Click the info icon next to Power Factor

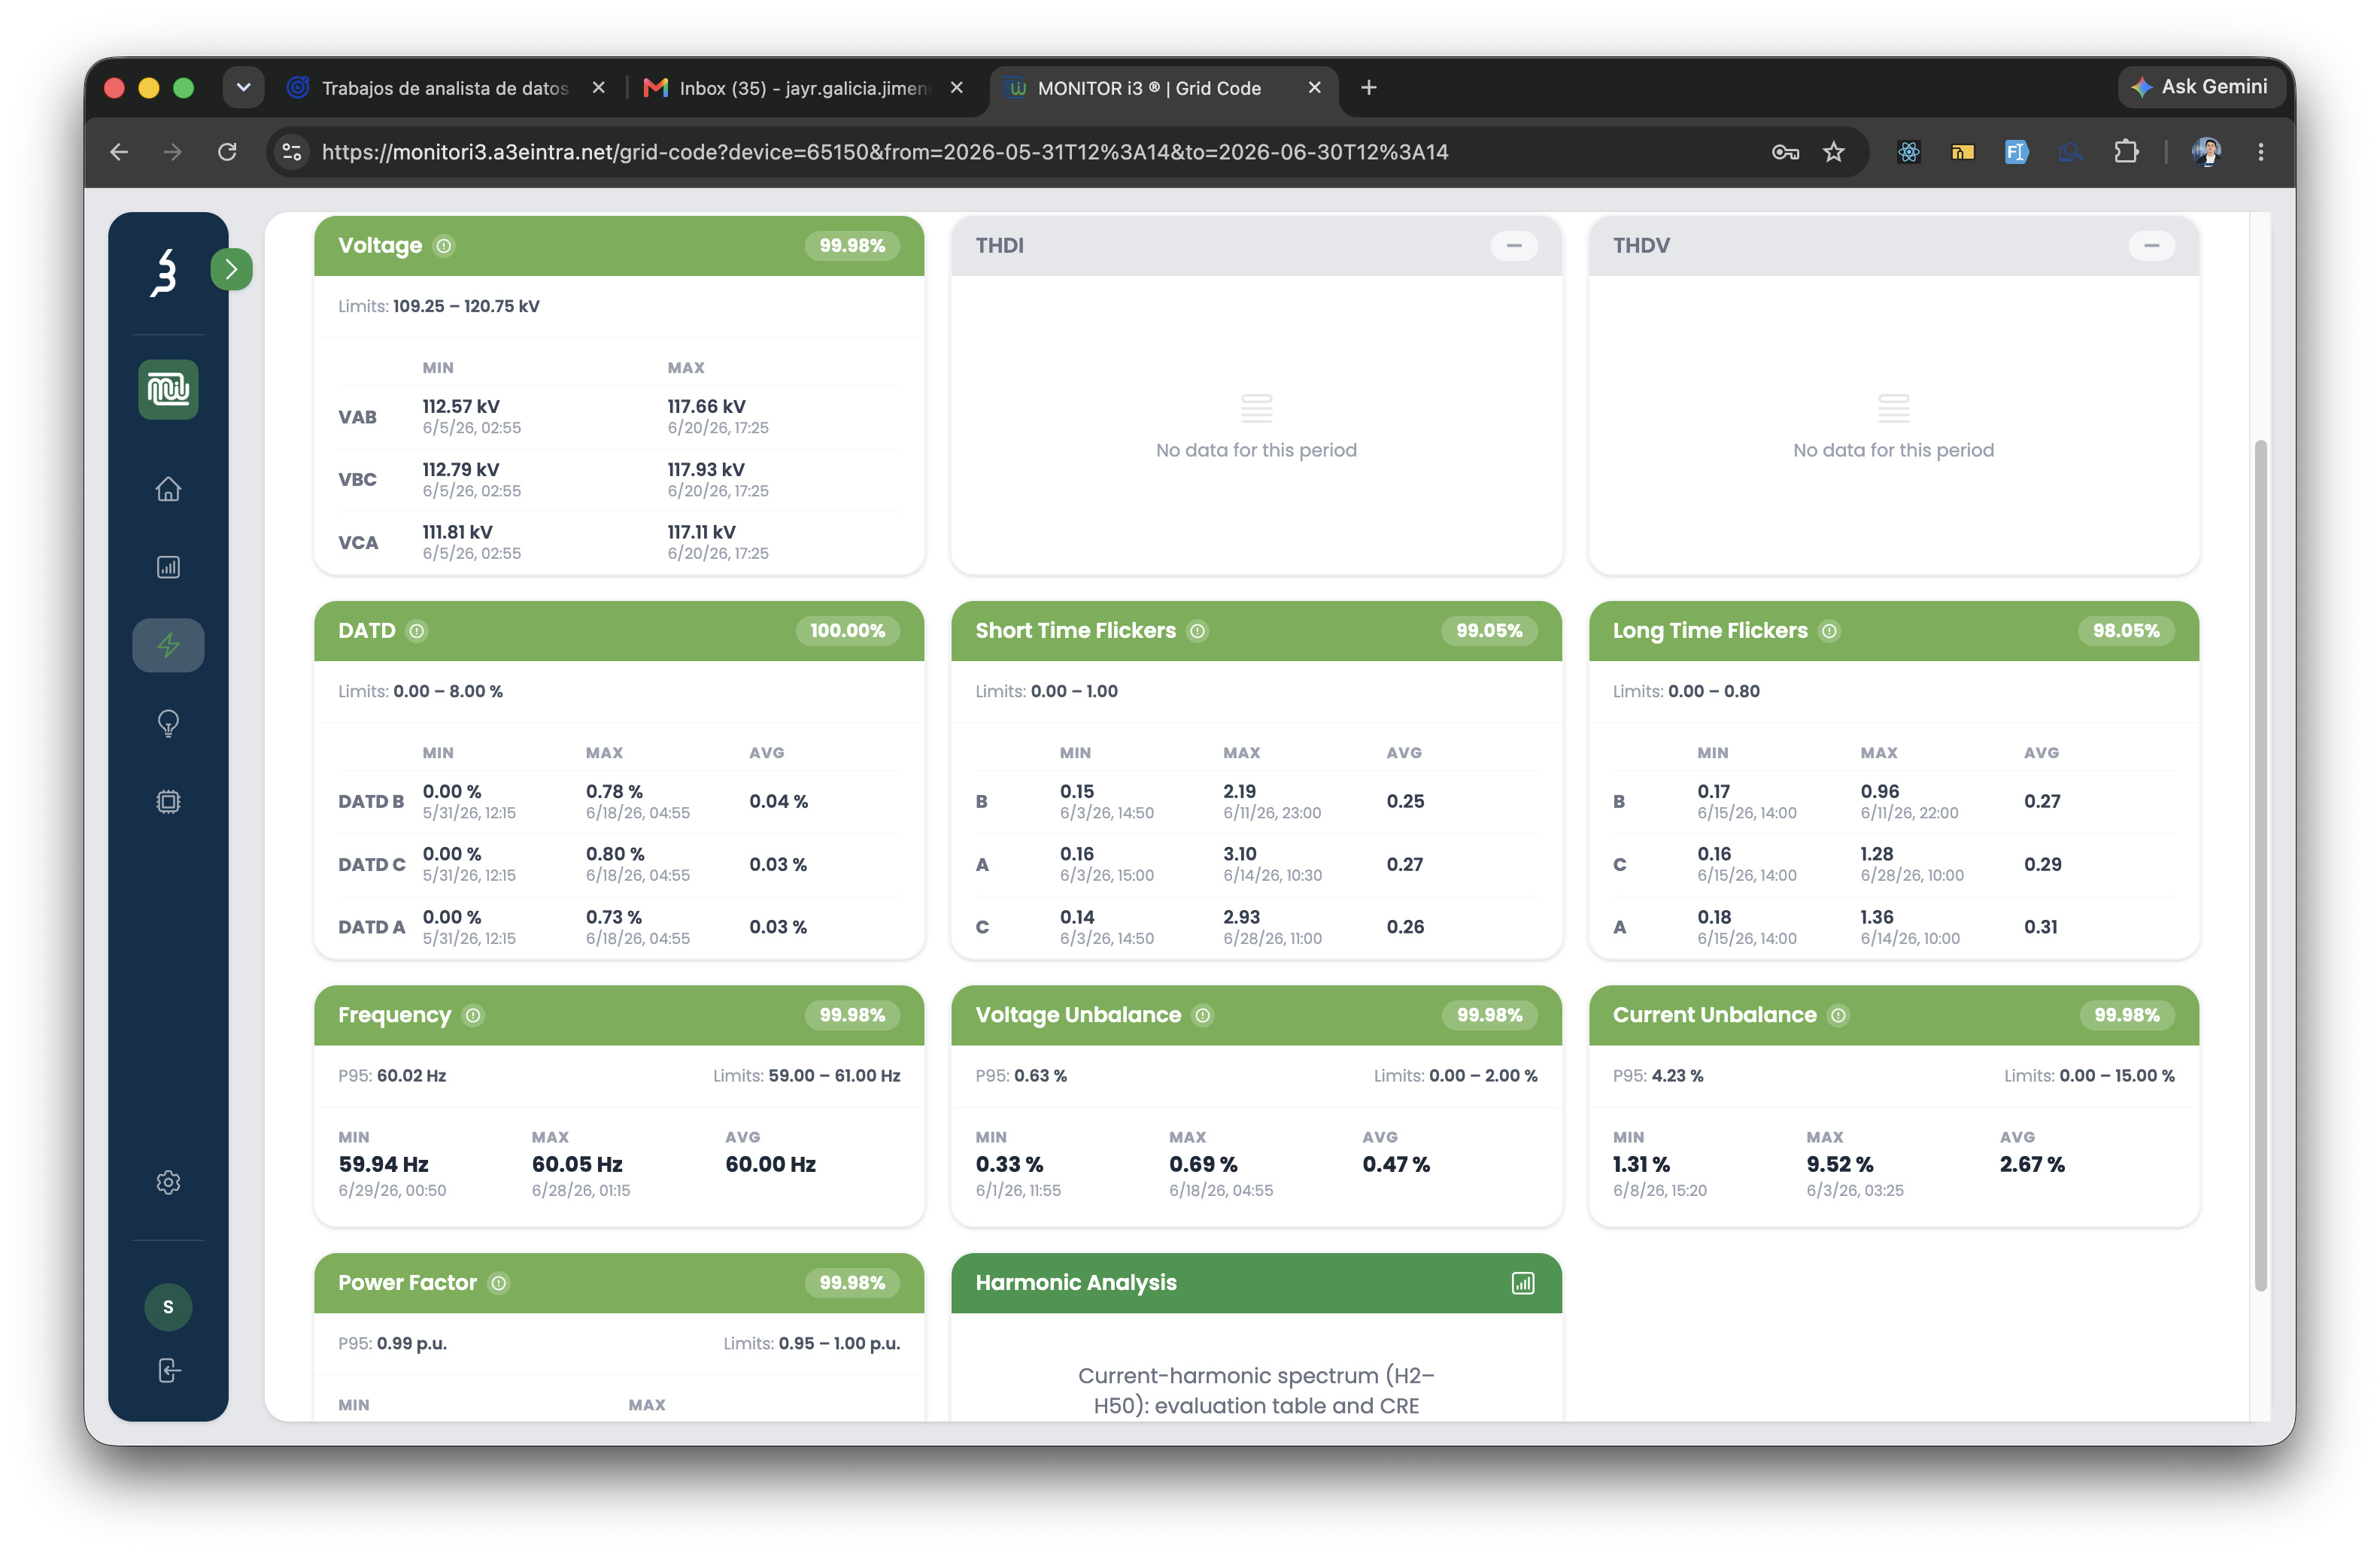coord(499,1283)
